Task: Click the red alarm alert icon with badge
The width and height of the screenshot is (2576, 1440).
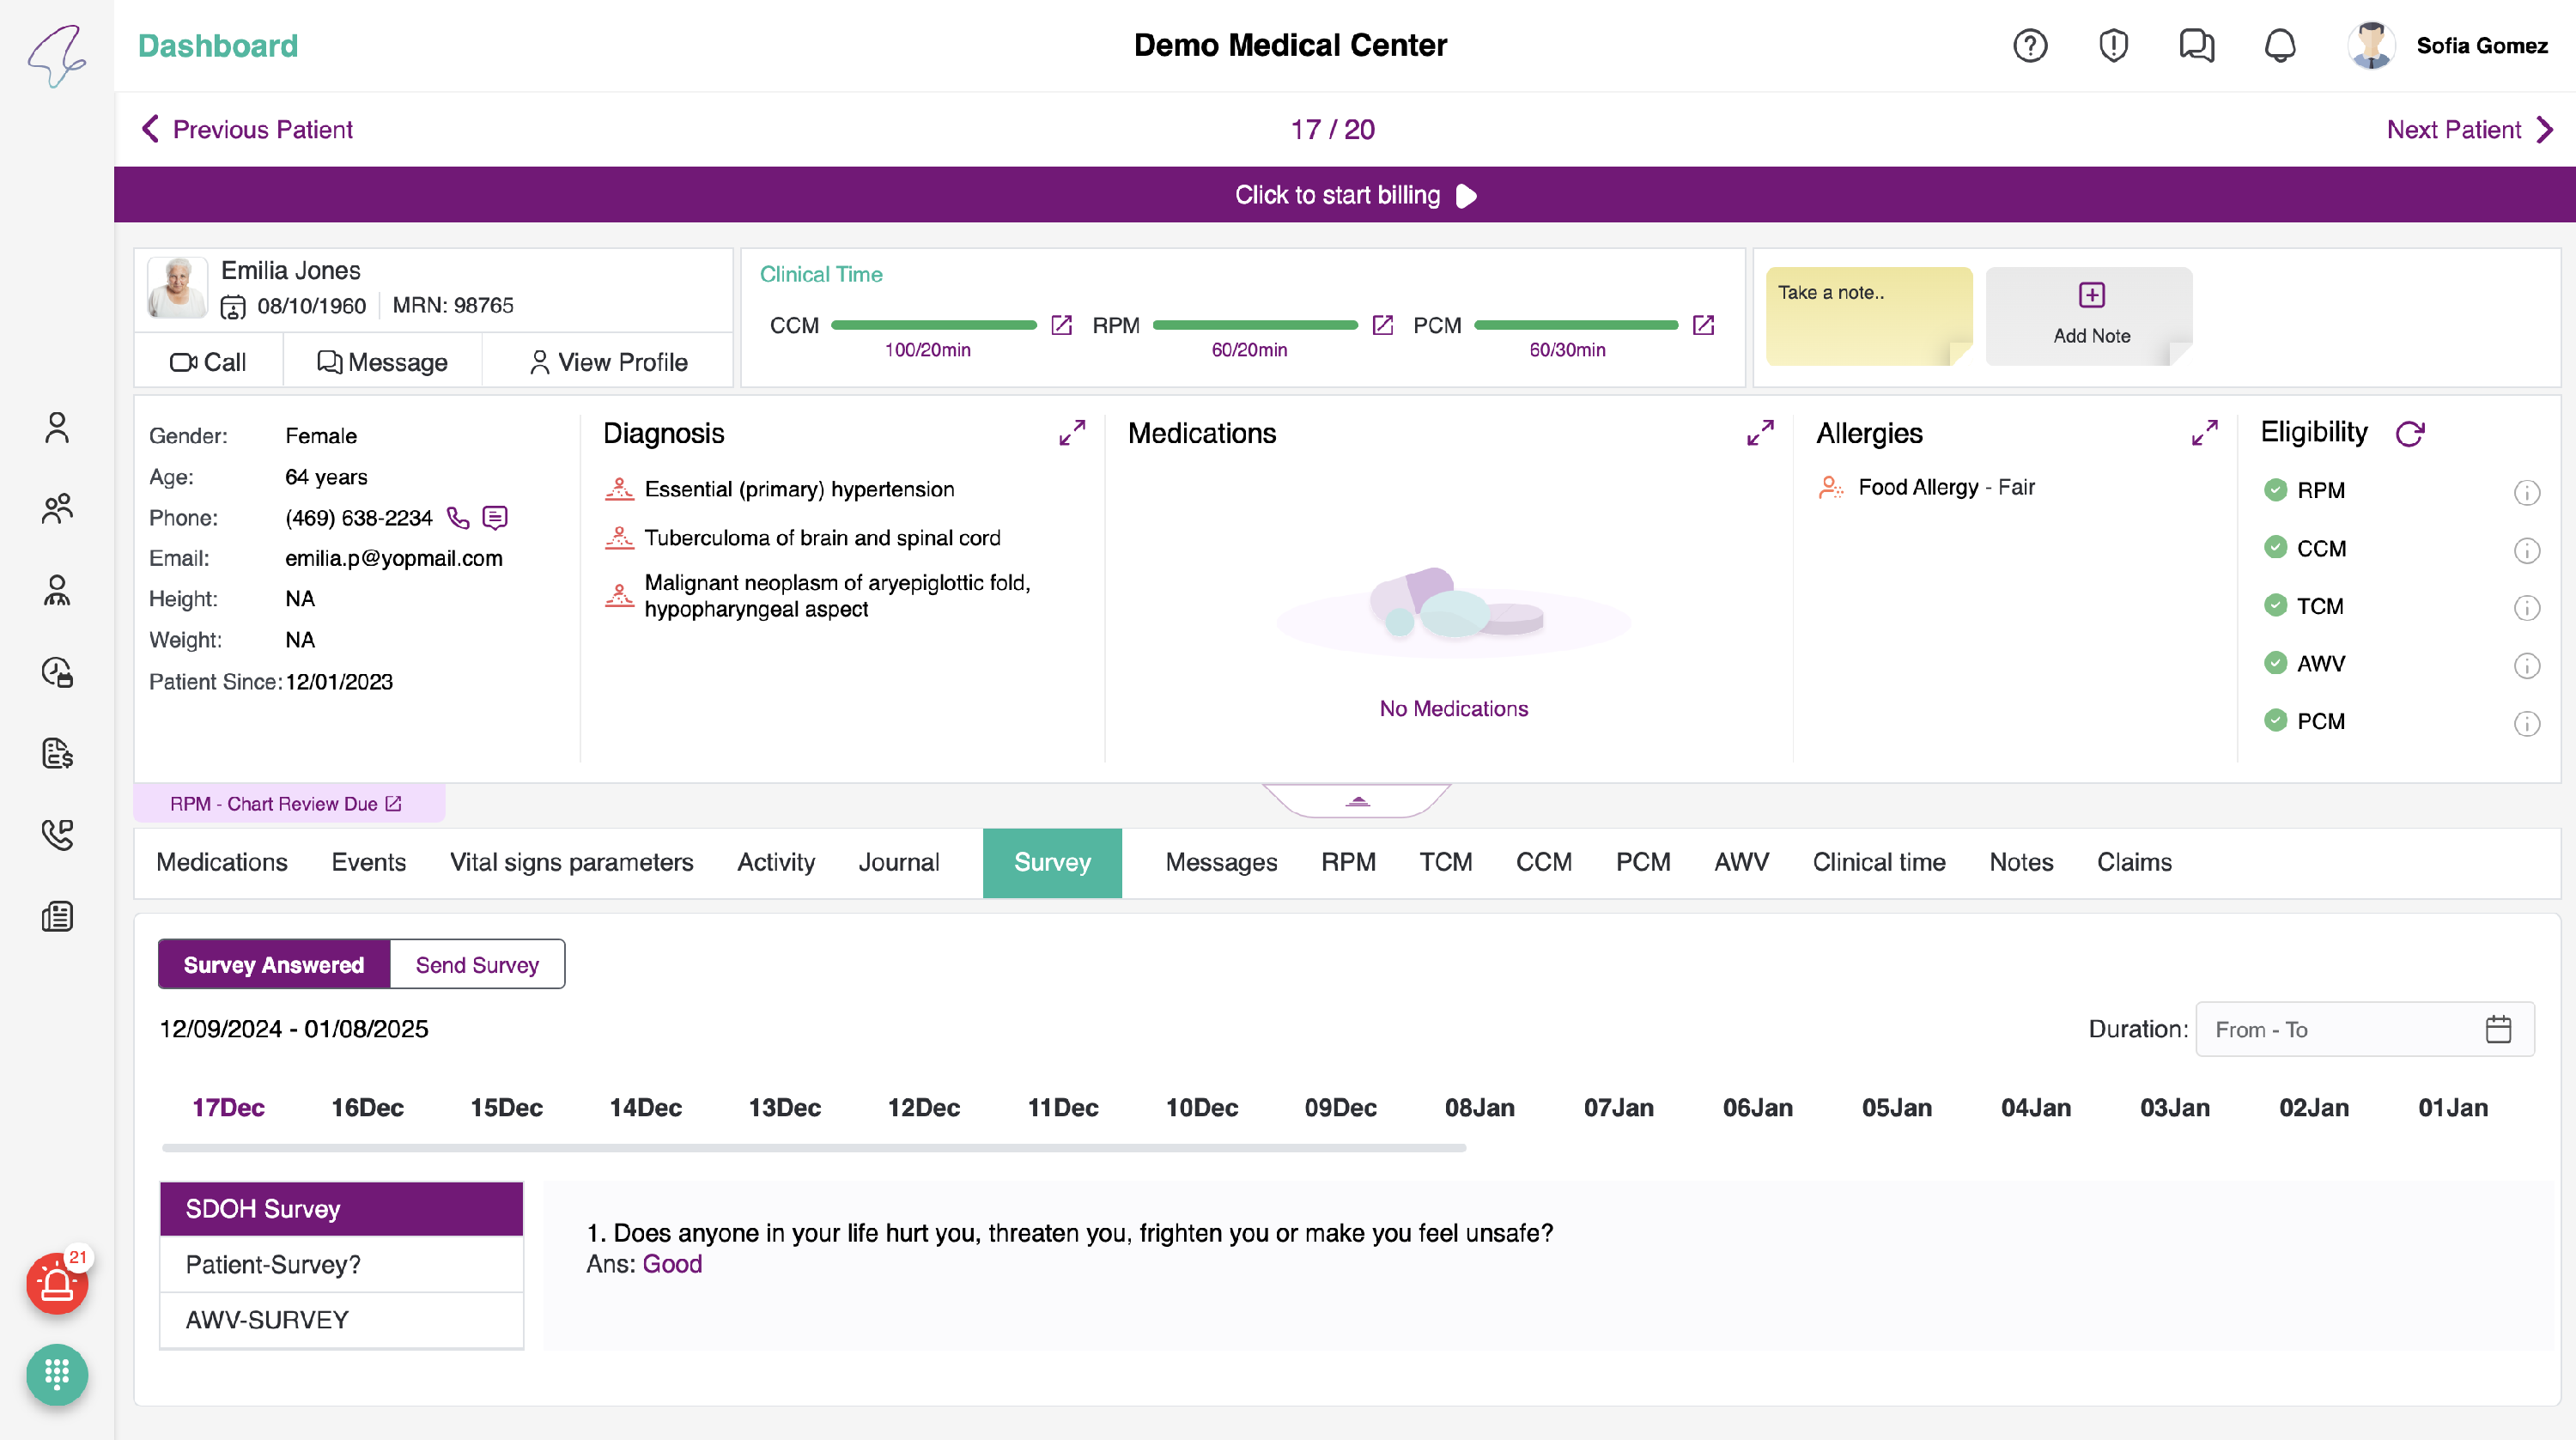Action: (x=57, y=1283)
